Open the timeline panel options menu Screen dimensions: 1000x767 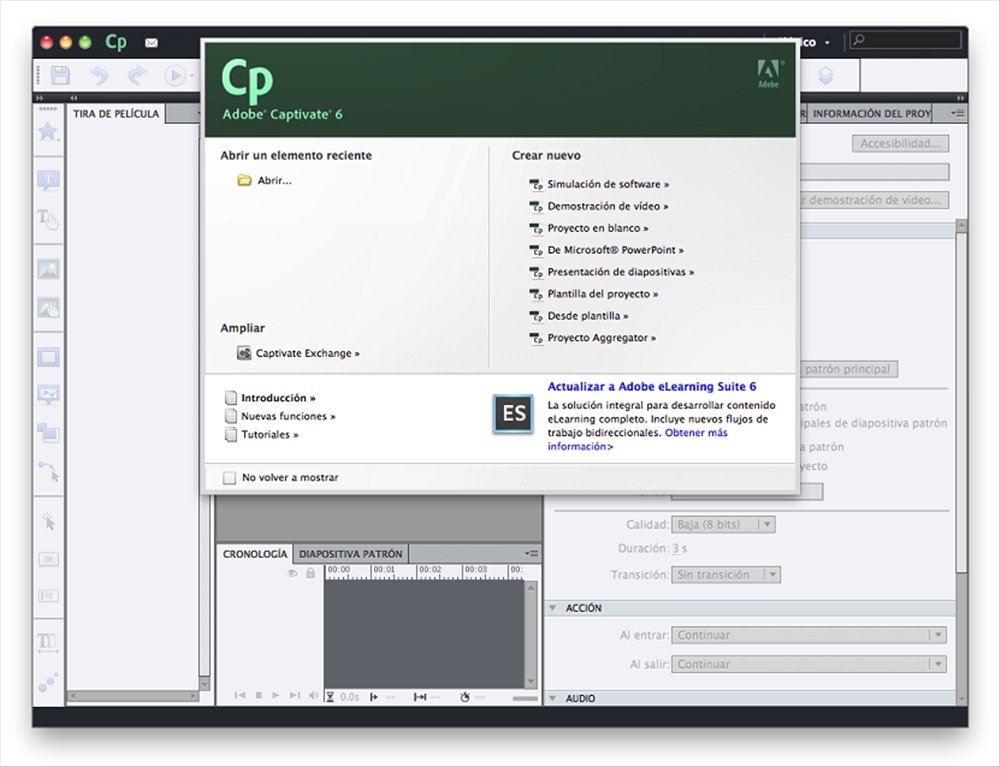(531, 553)
